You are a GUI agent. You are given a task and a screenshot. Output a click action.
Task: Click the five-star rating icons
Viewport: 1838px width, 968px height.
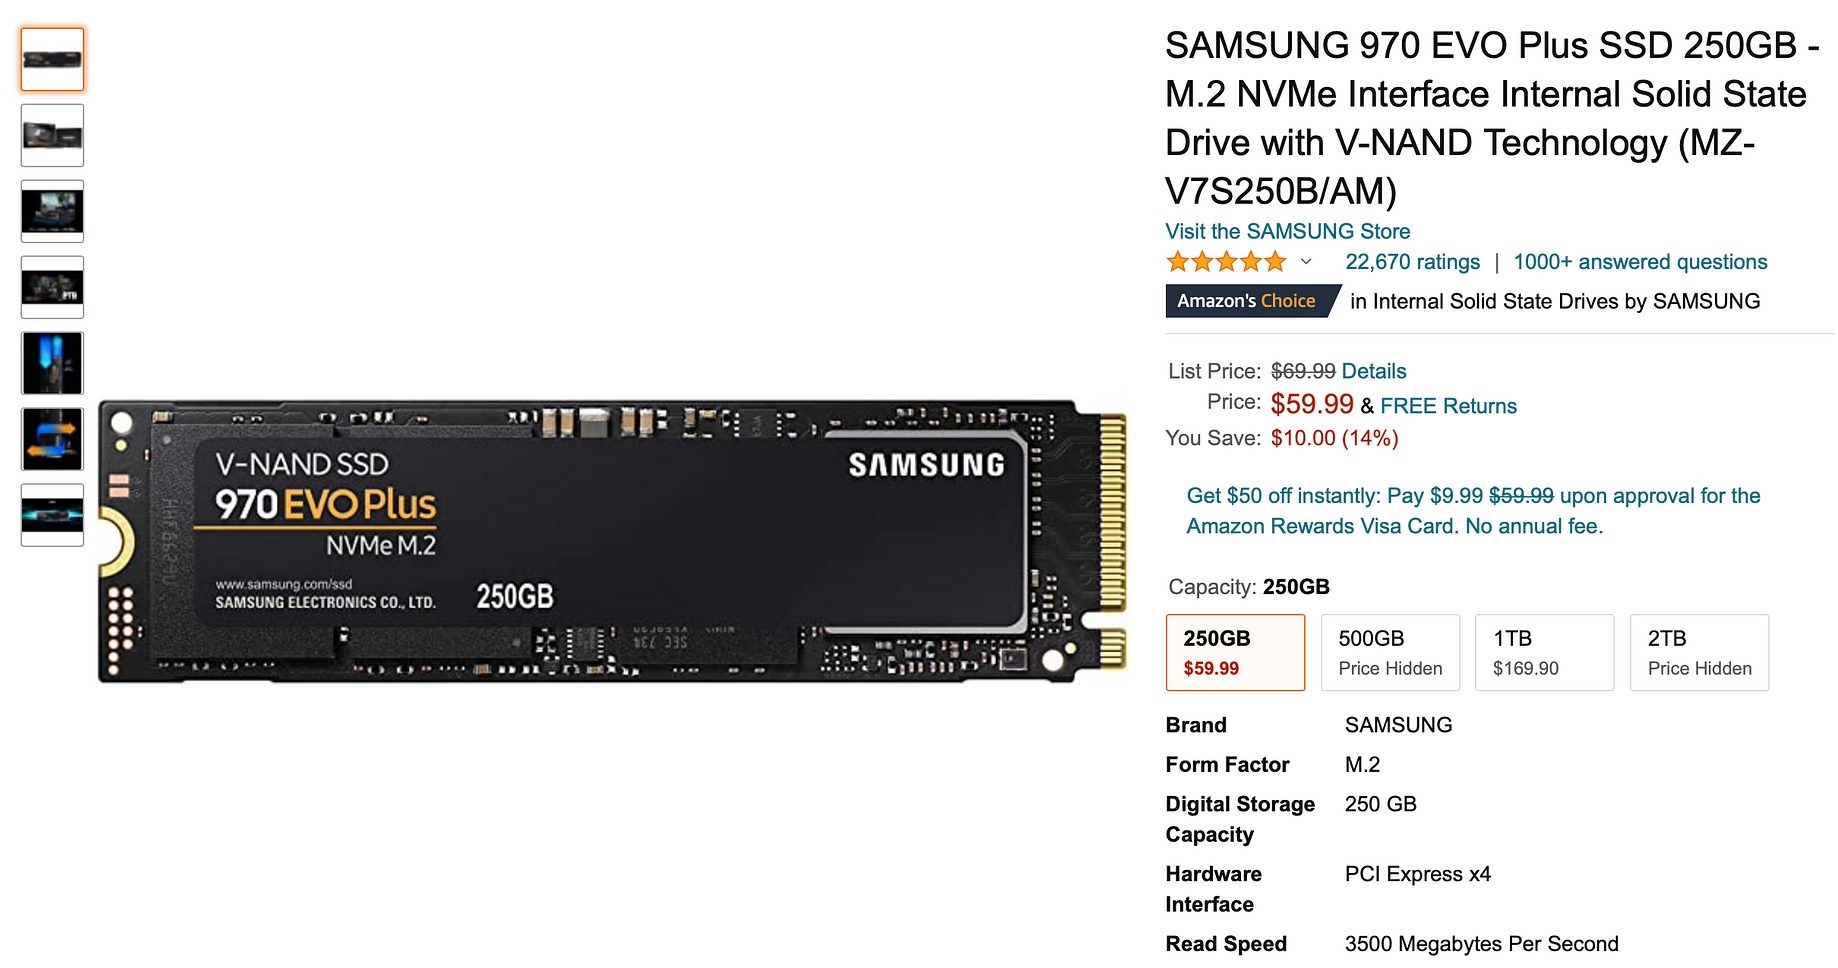pos(1226,262)
